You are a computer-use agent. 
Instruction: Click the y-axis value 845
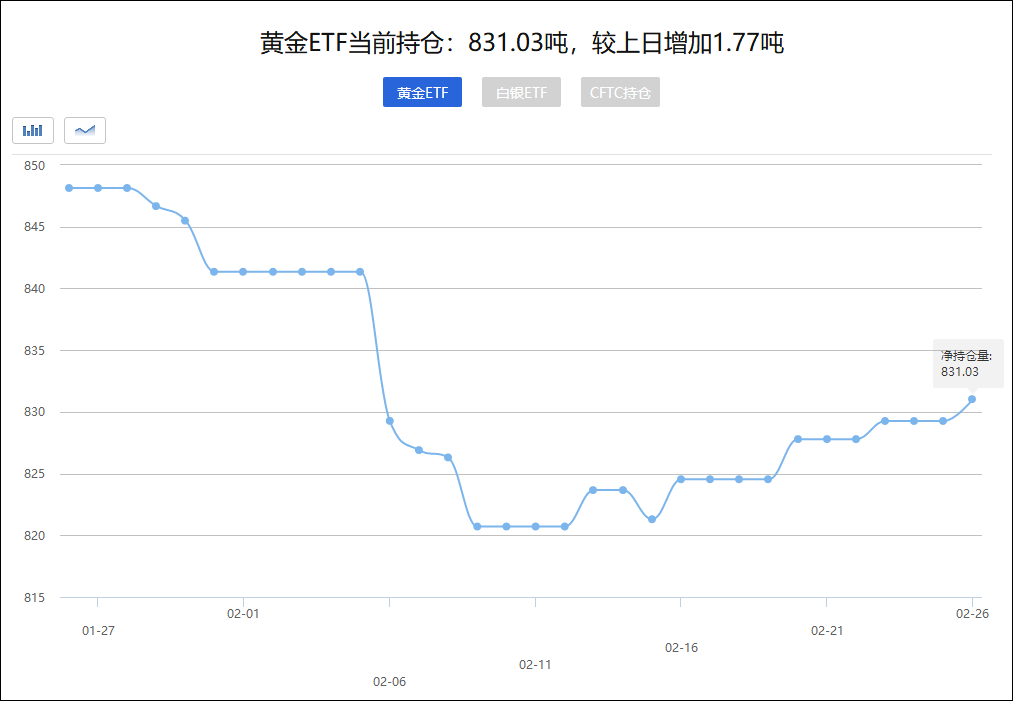tap(35, 227)
